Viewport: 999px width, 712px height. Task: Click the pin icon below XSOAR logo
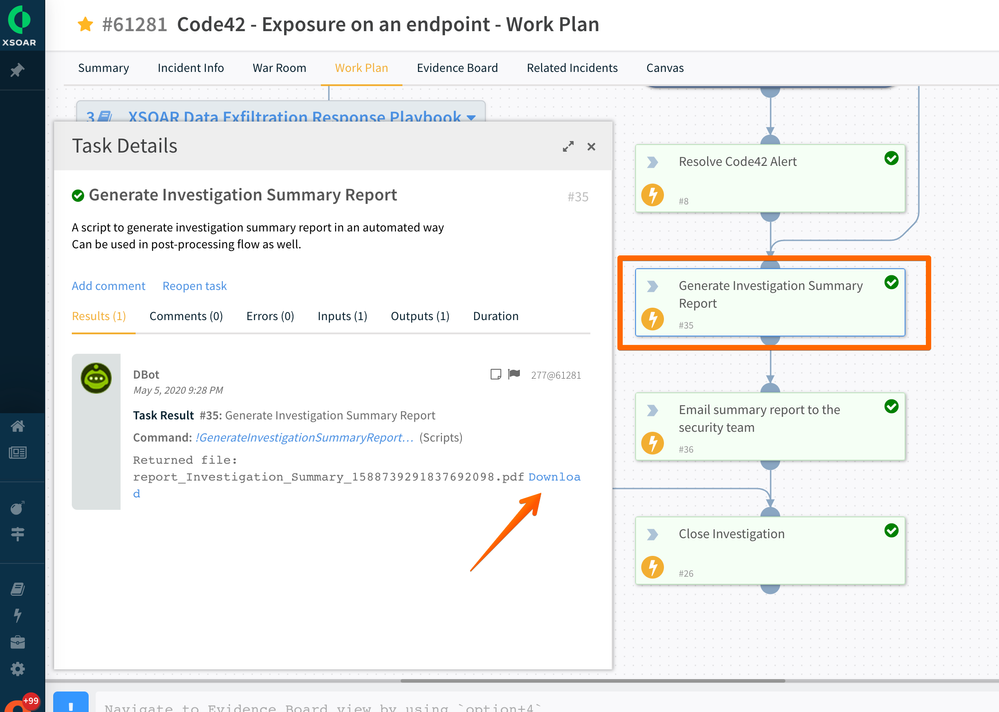pyautogui.click(x=17, y=71)
